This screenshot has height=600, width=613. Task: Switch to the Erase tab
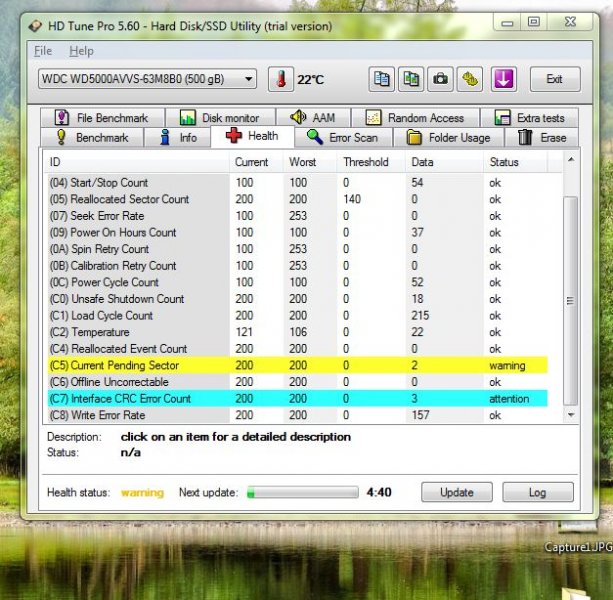pos(542,138)
